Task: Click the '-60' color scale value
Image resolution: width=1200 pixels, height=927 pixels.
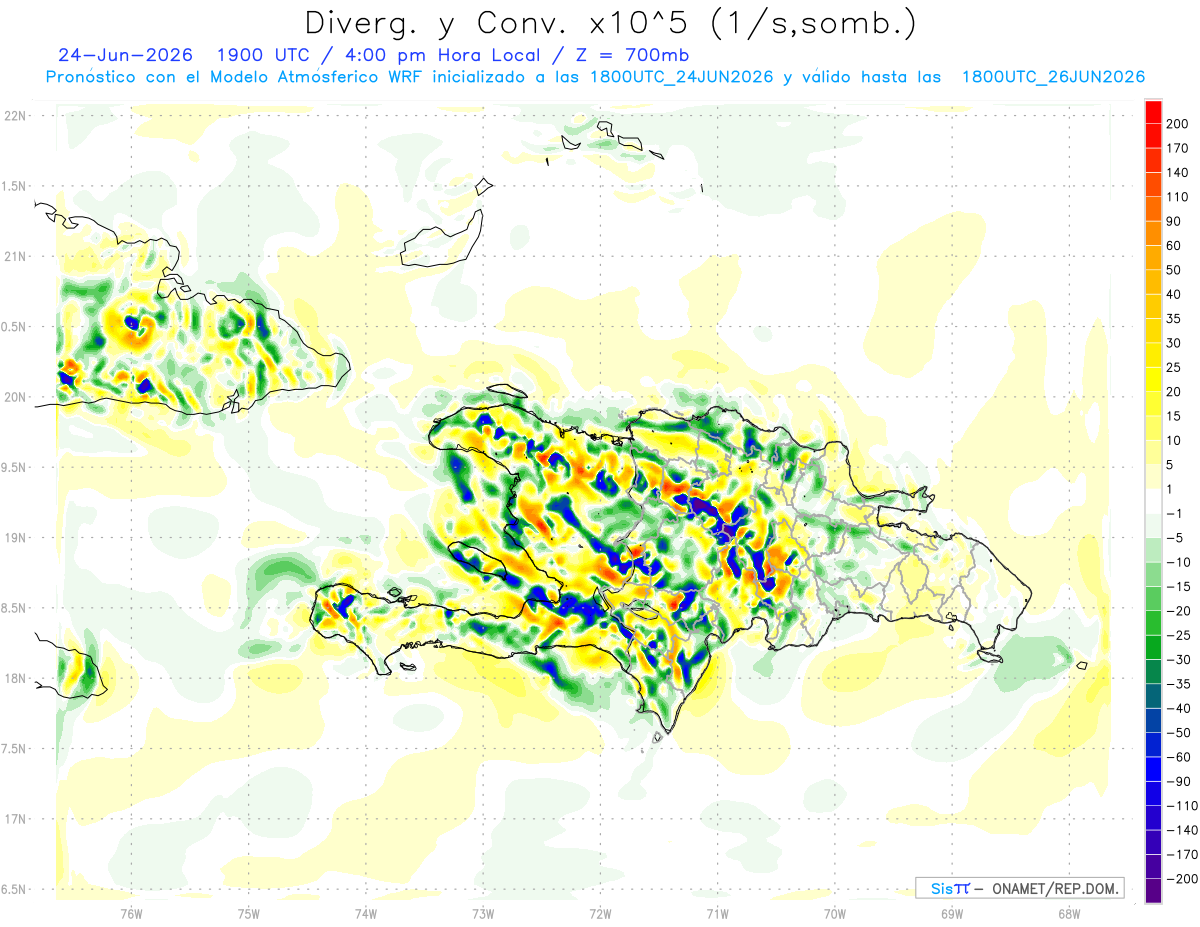Action: (1180, 757)
